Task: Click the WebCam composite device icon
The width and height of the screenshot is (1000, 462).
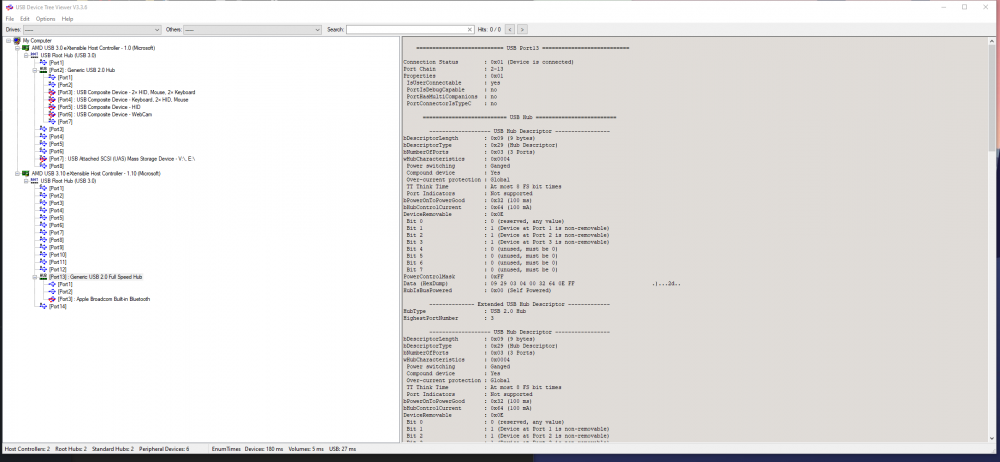Action: click(52, 115)
